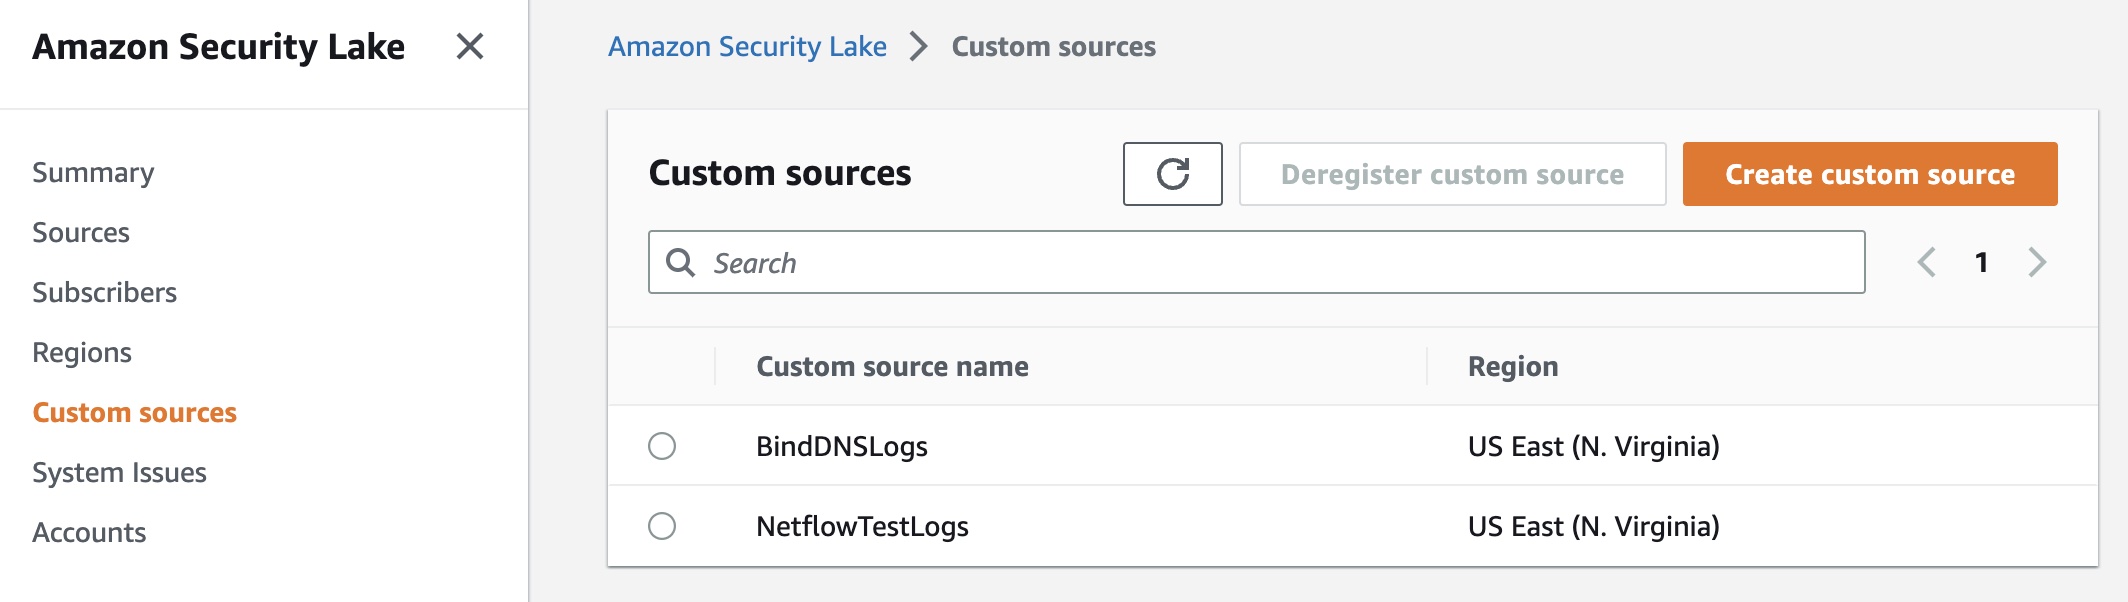Select the NetflowTestLogs radio button

point(662,526)
